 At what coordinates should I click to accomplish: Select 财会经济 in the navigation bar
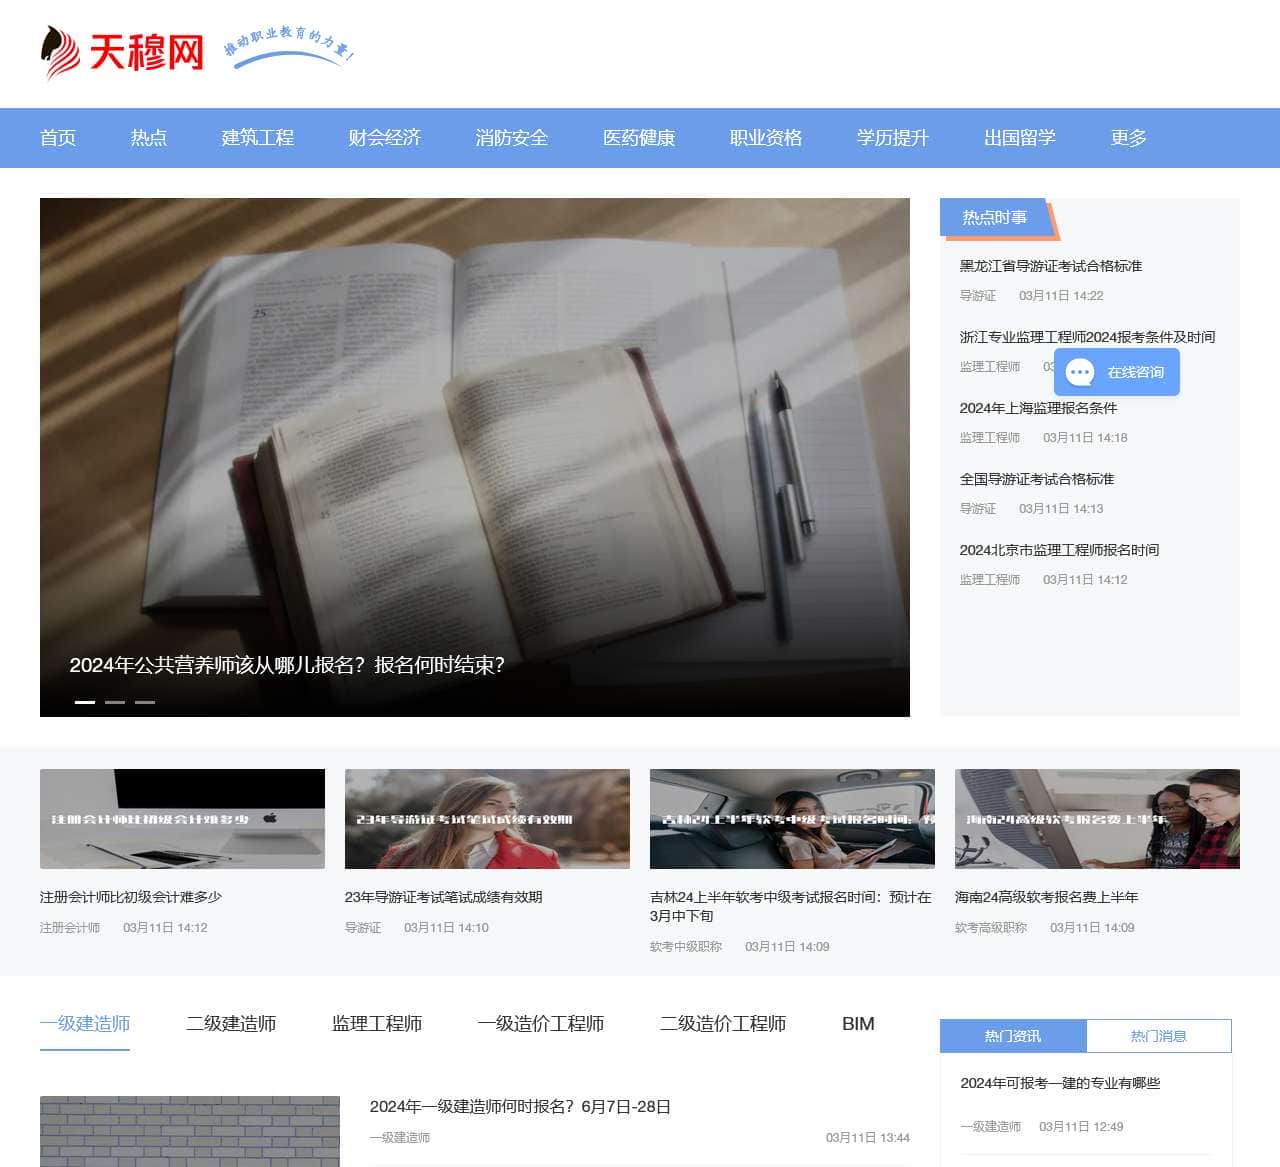[x=385, y=138]
